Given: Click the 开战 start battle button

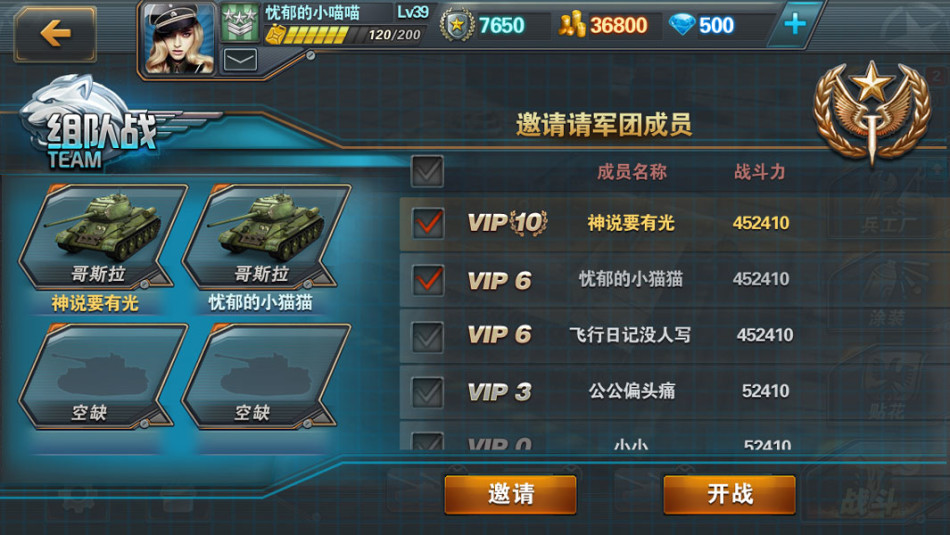Looking at the screenshot, I should click(x=729, y=494).
